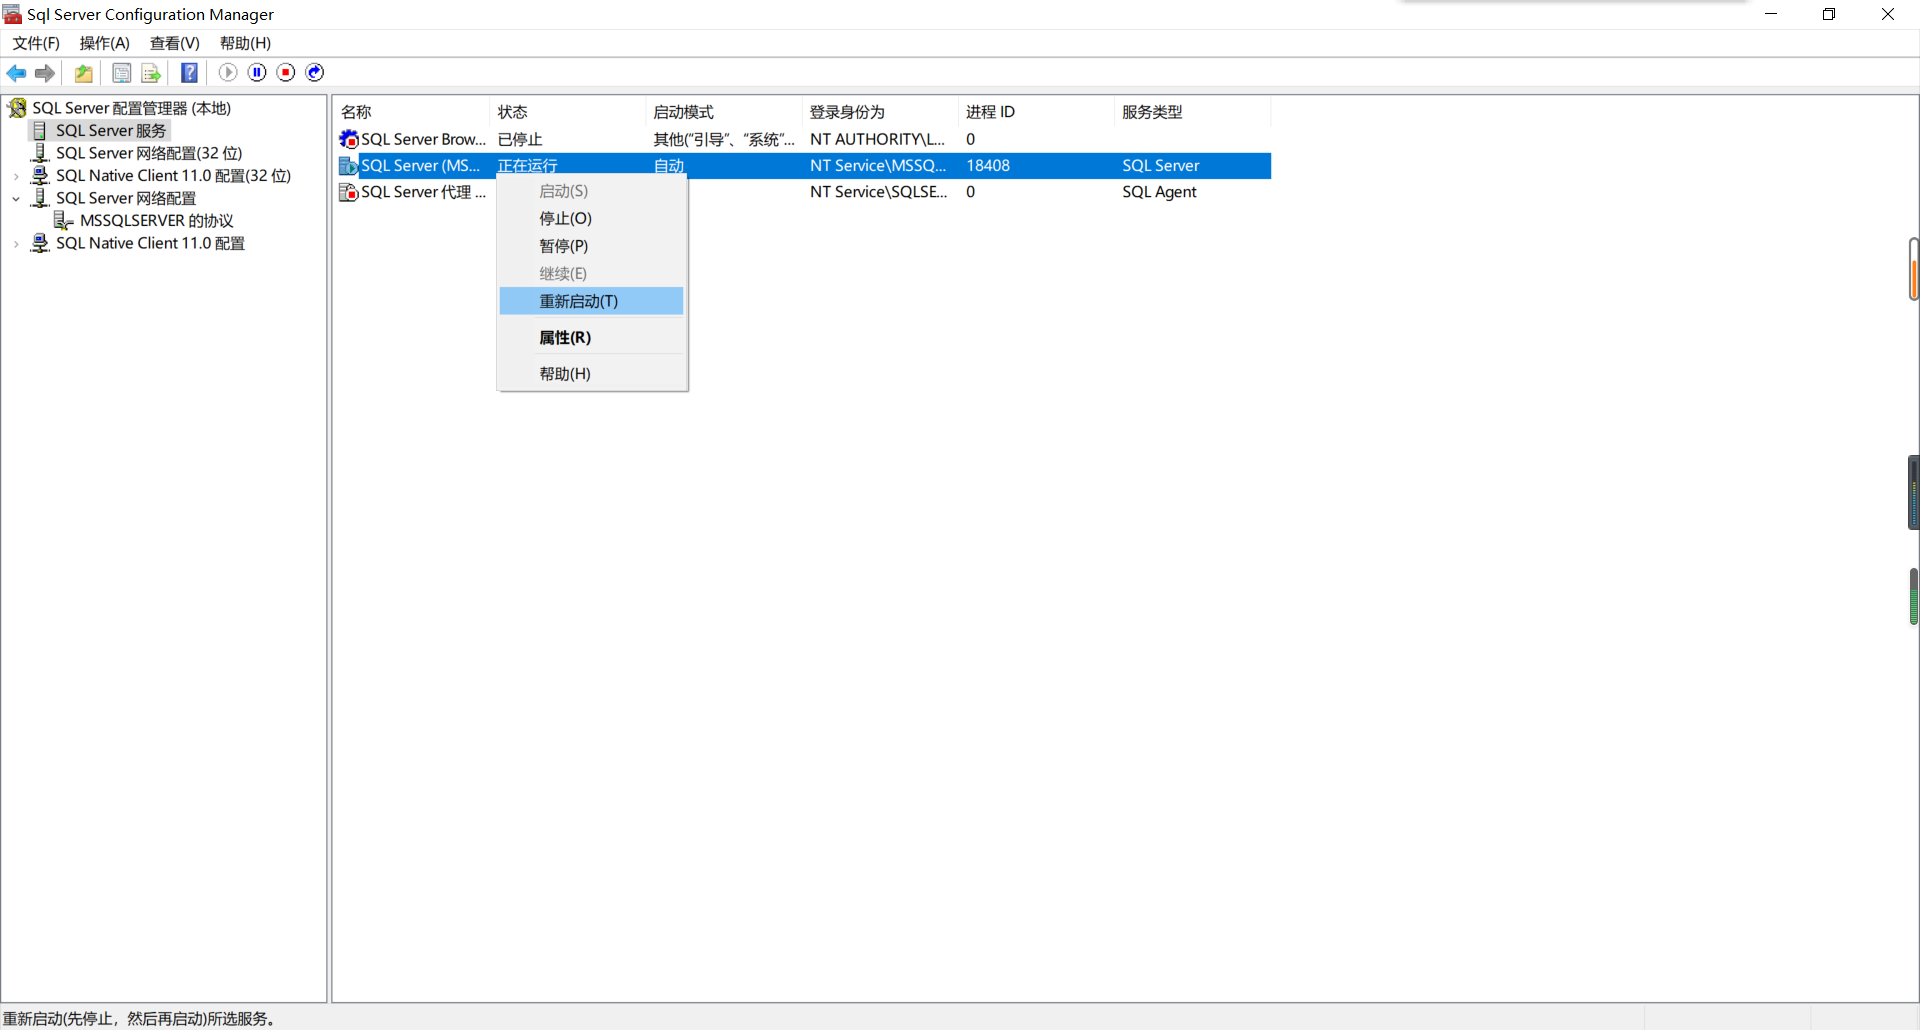This screenshot has width=1920, height=1030.
Task: Click the blue Help question-mark icon
Action: (x=189, y=72)
